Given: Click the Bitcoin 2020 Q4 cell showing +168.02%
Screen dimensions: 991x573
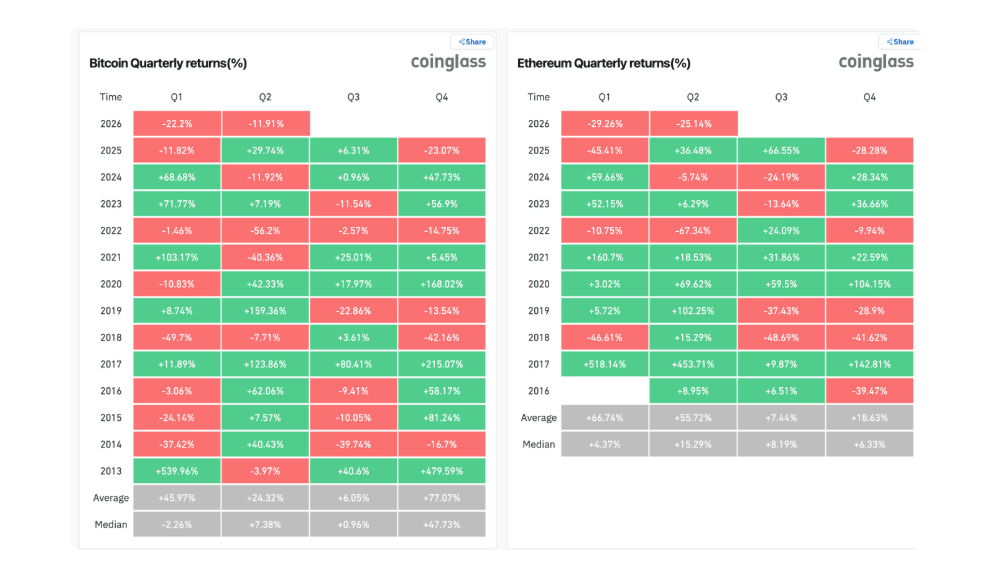Looking at the screenshot, I should pyautogui.click(x=442, y=284).
